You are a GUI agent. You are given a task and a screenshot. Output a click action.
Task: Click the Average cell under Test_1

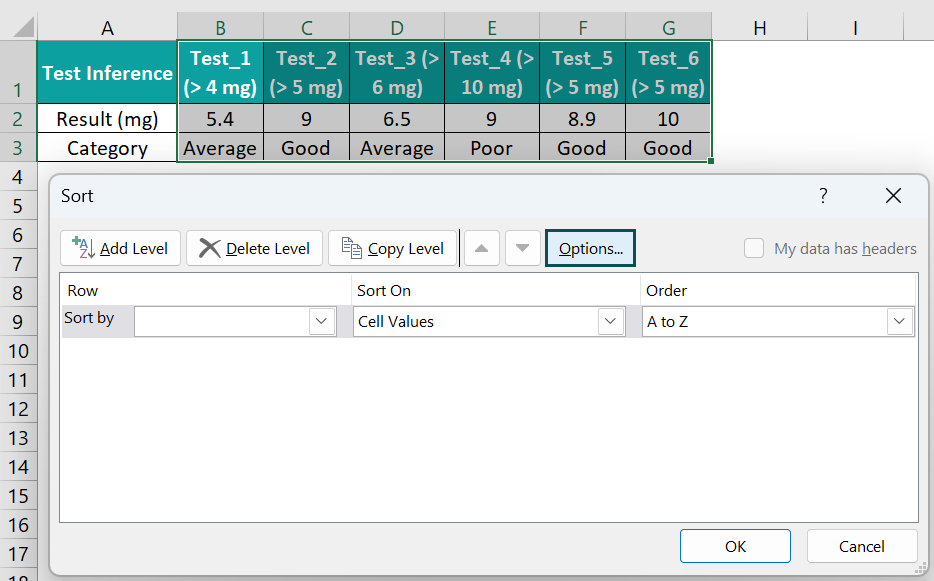220,147
